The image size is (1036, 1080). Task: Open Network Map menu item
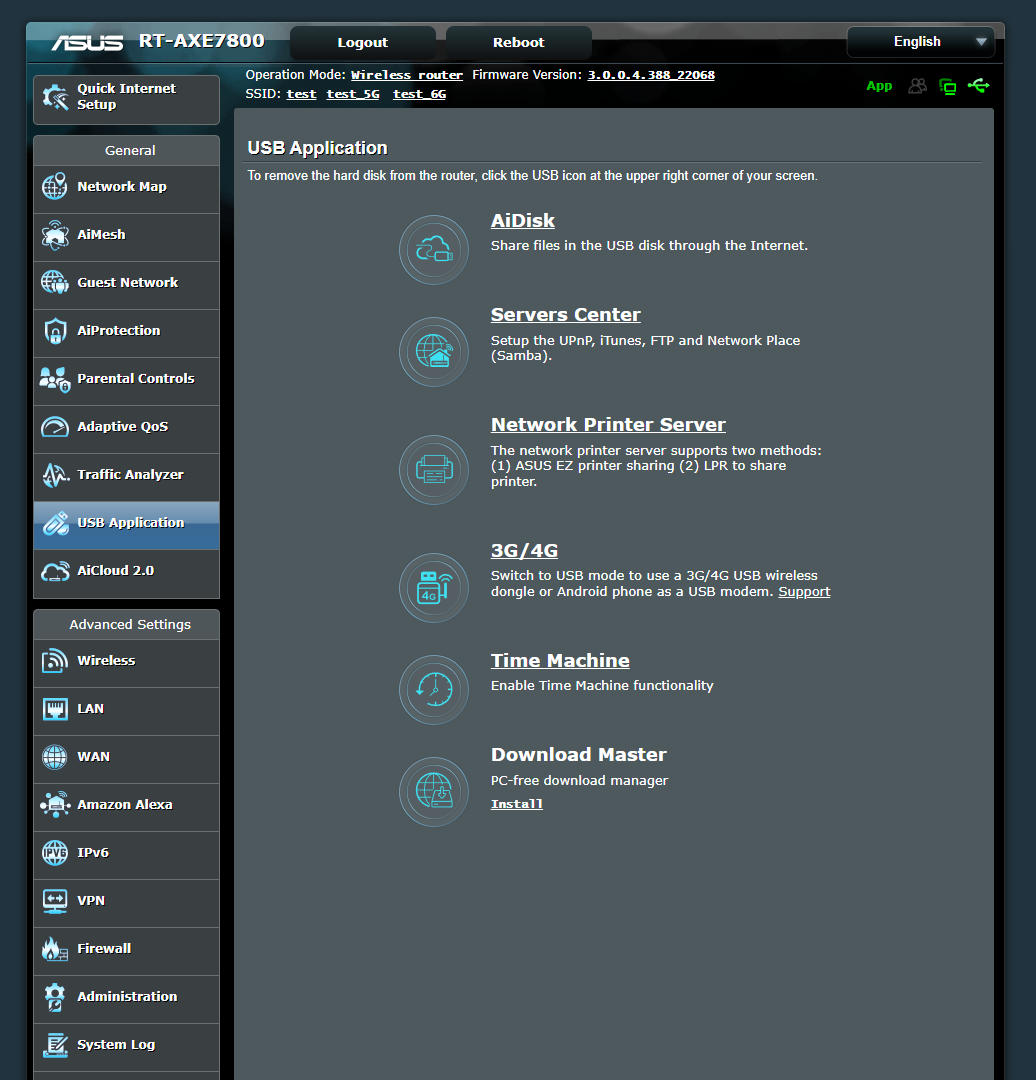tap(127, 187)
